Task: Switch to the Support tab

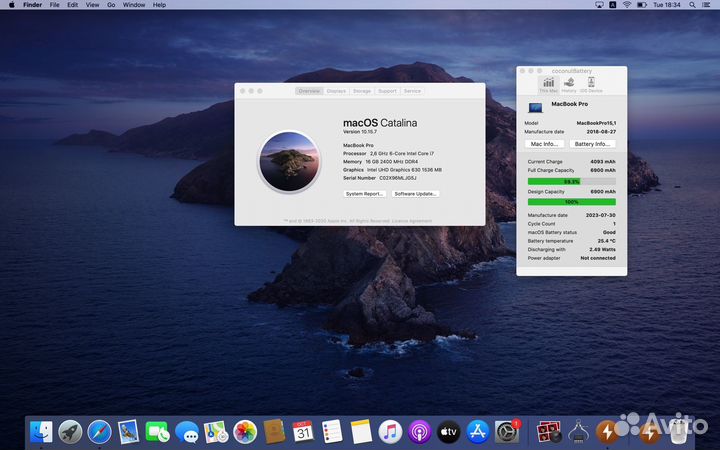Action: click(x=387, y=91)
